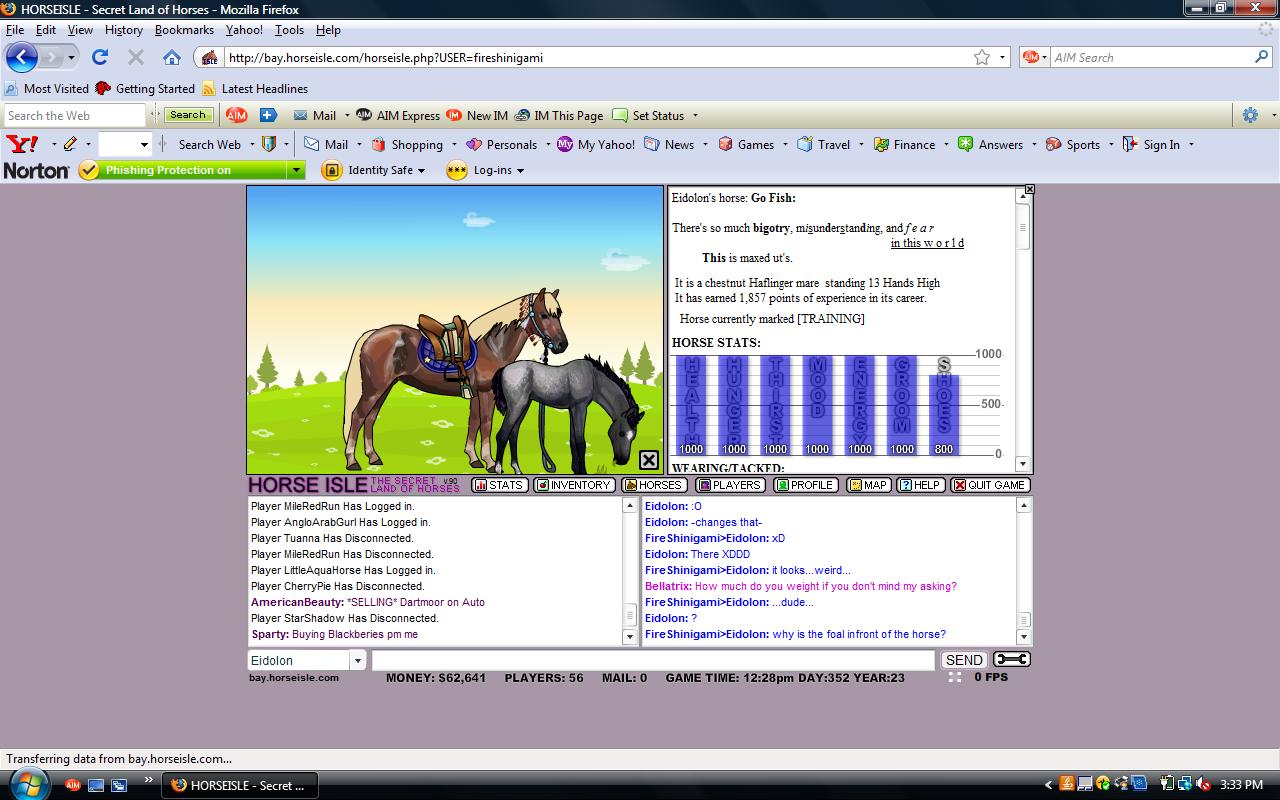1280x800 pixels.
Task: Open the Edit menu
Action: pyautogui.click(x=46, y=30)
